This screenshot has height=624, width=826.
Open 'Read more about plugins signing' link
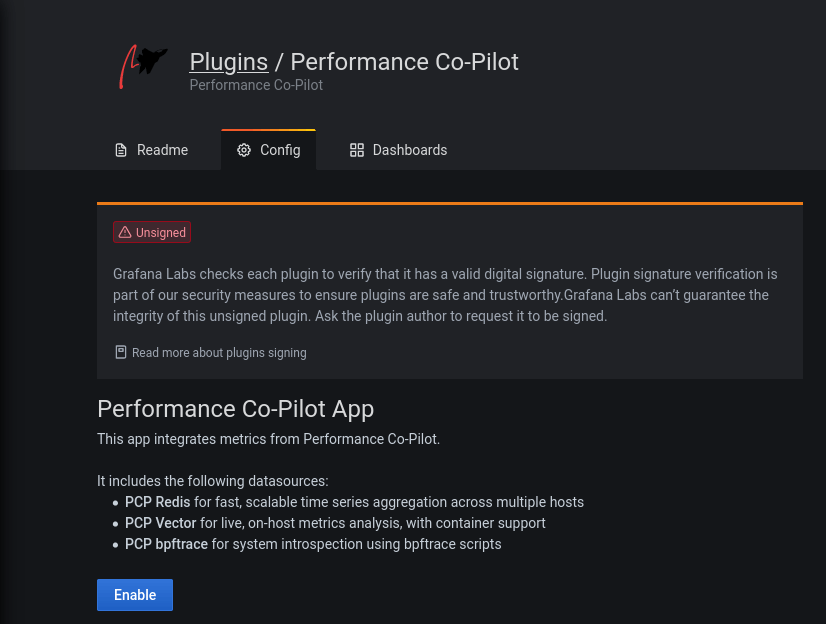(219, 353)
